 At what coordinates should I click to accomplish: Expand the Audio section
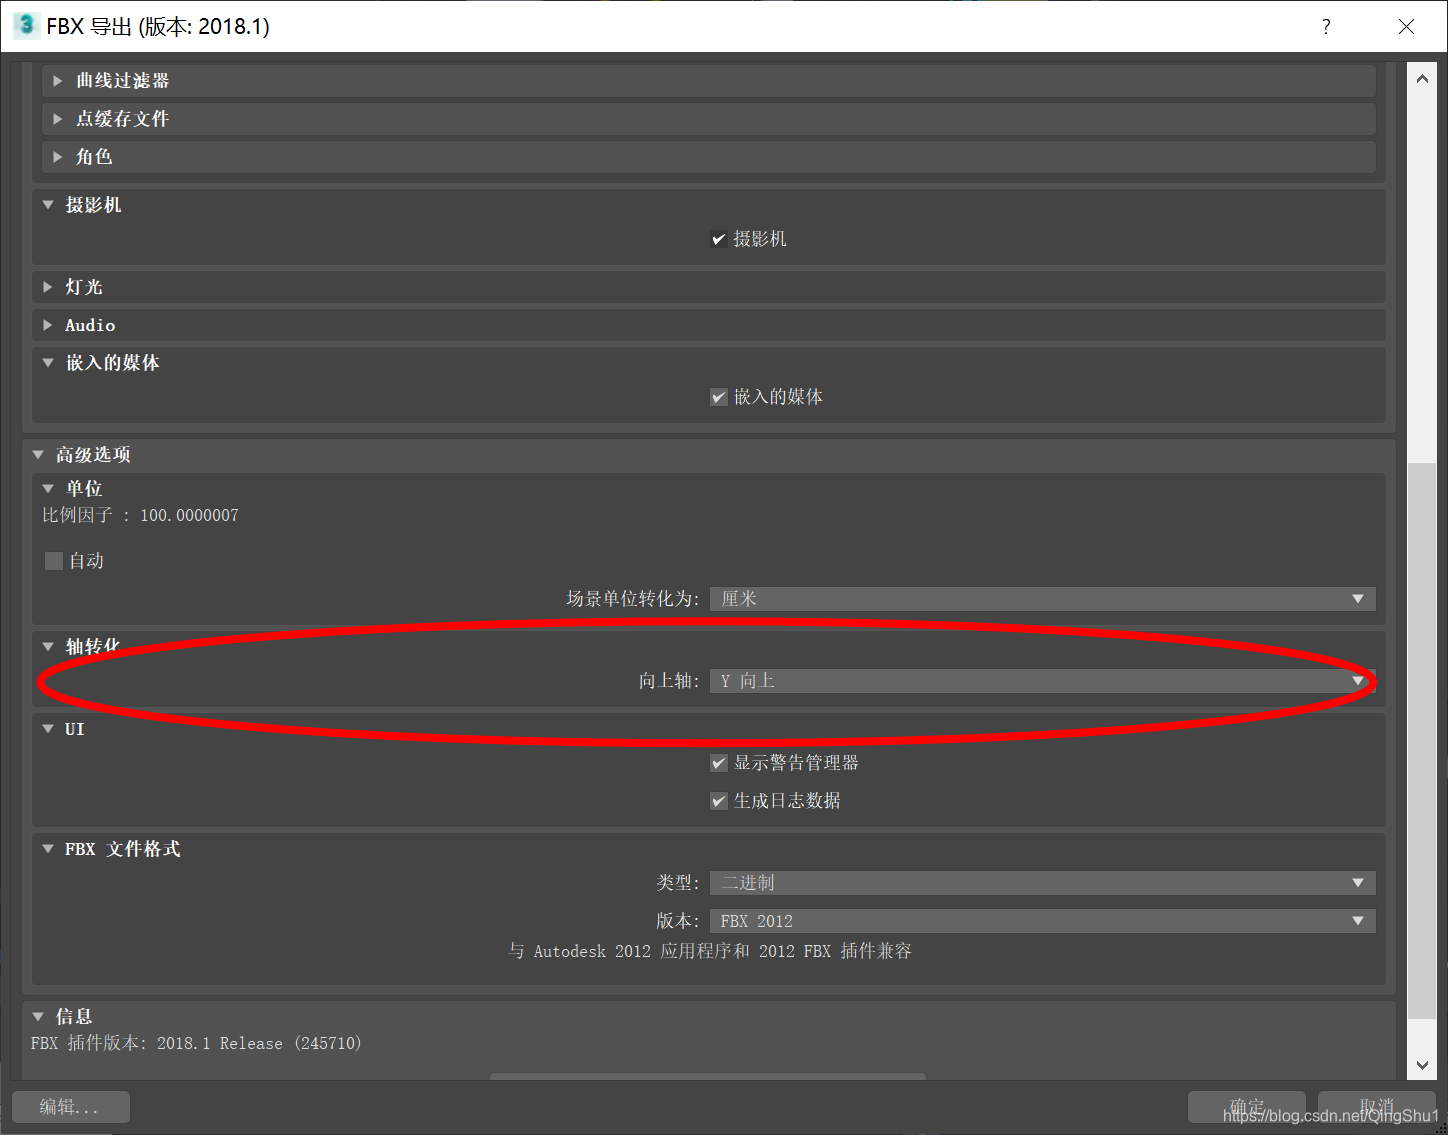[x=708, y=325]
